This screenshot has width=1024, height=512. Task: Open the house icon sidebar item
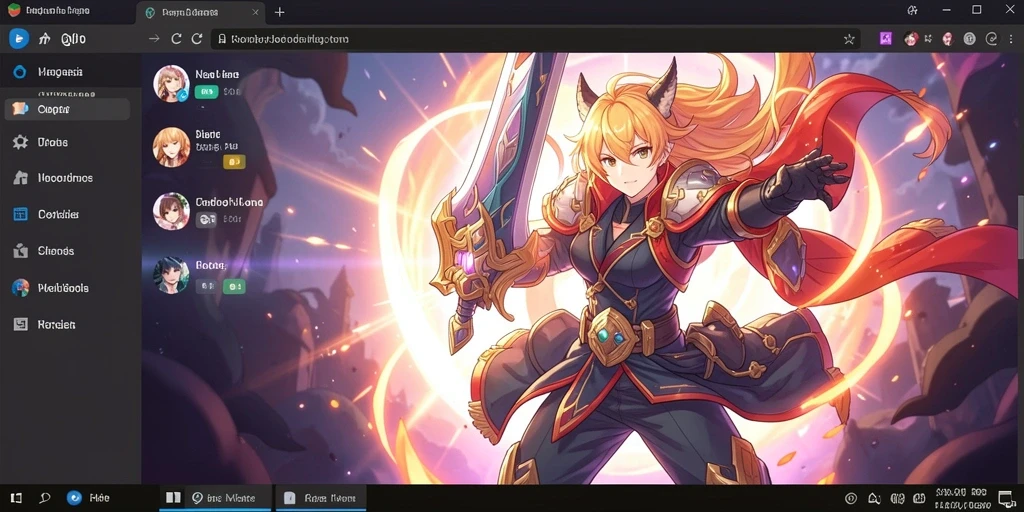click(20, 178)
